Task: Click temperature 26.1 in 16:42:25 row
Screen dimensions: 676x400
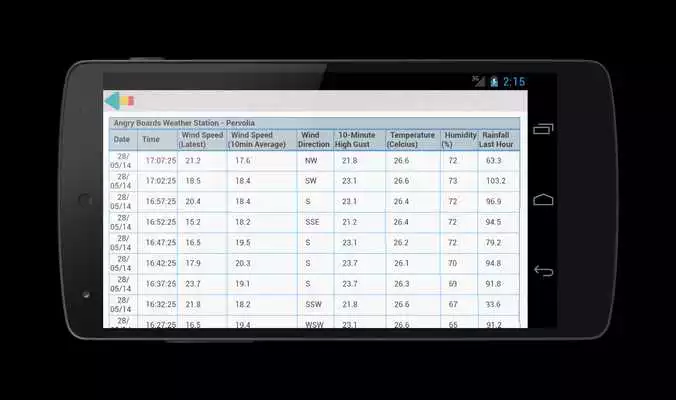Action: click(401, 263)
